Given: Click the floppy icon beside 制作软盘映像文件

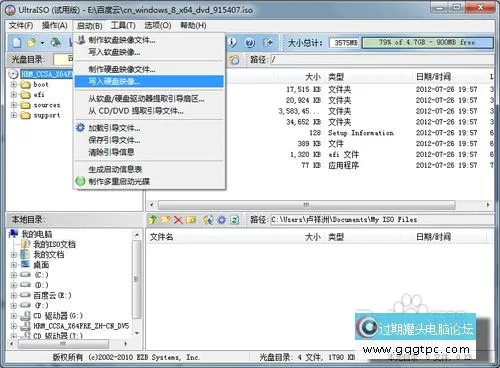Looking at the screenshot, I should [x=80, y=40].
